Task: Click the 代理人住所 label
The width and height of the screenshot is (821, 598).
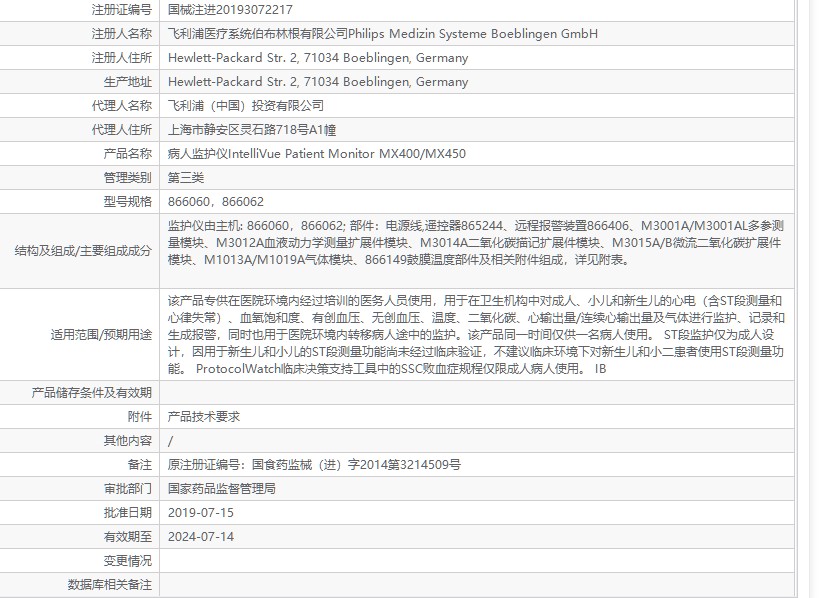Action: click(121, 130)
